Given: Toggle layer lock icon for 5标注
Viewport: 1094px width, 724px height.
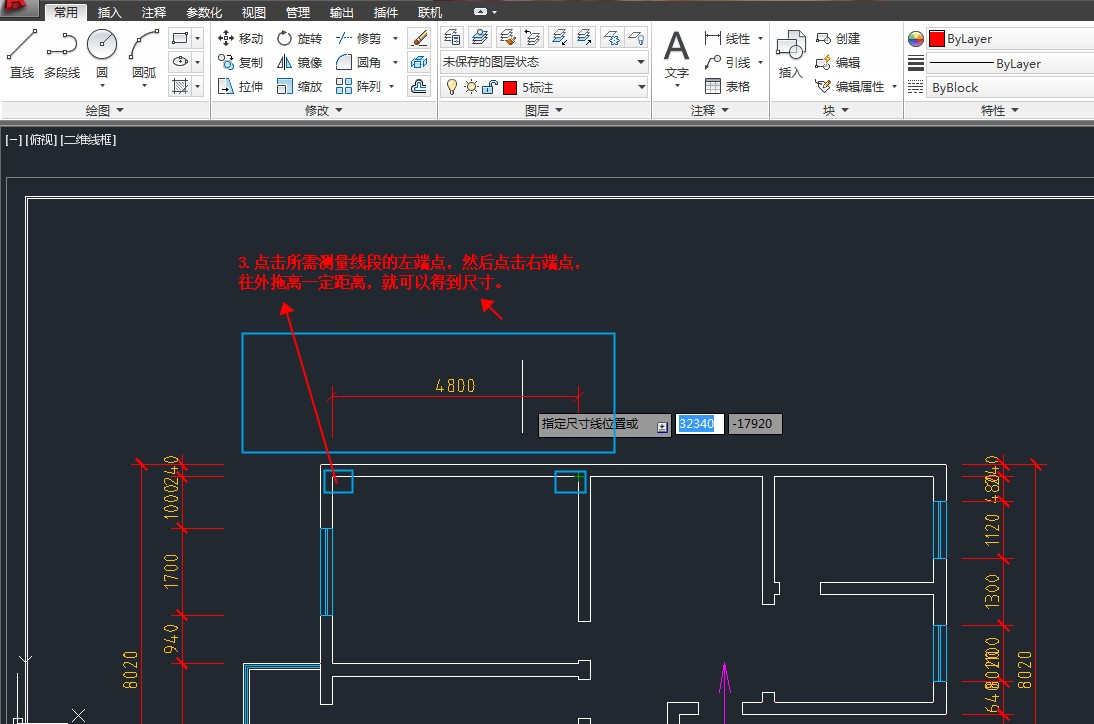Looking at the screenshot, I should (x=490, y=86).
